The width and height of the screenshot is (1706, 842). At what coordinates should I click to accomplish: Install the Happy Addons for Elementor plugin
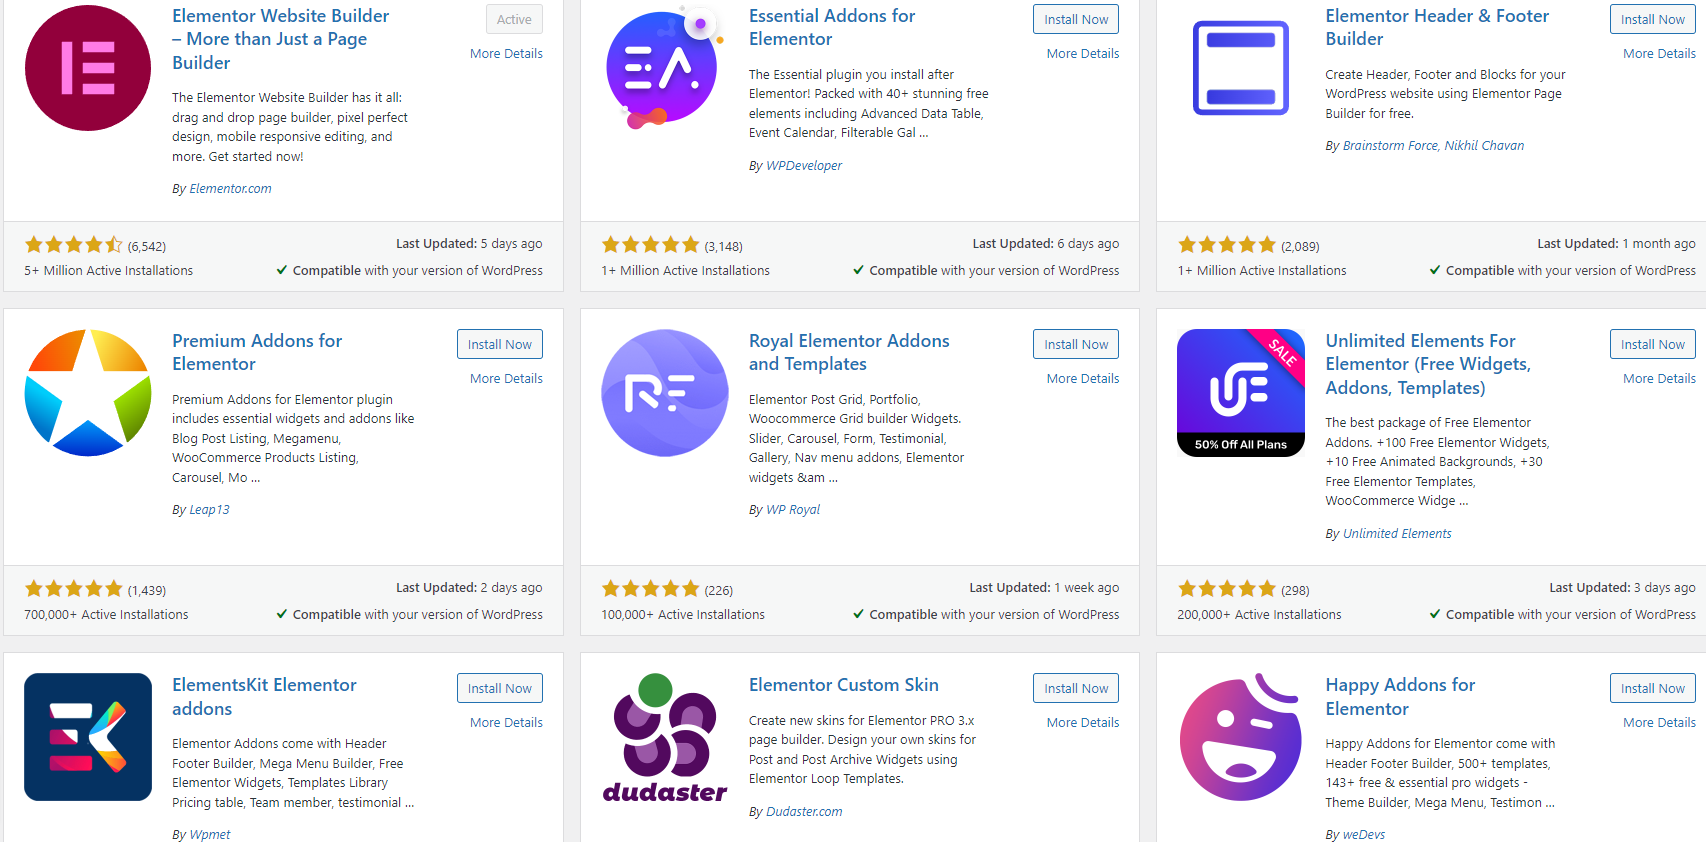1652,687
